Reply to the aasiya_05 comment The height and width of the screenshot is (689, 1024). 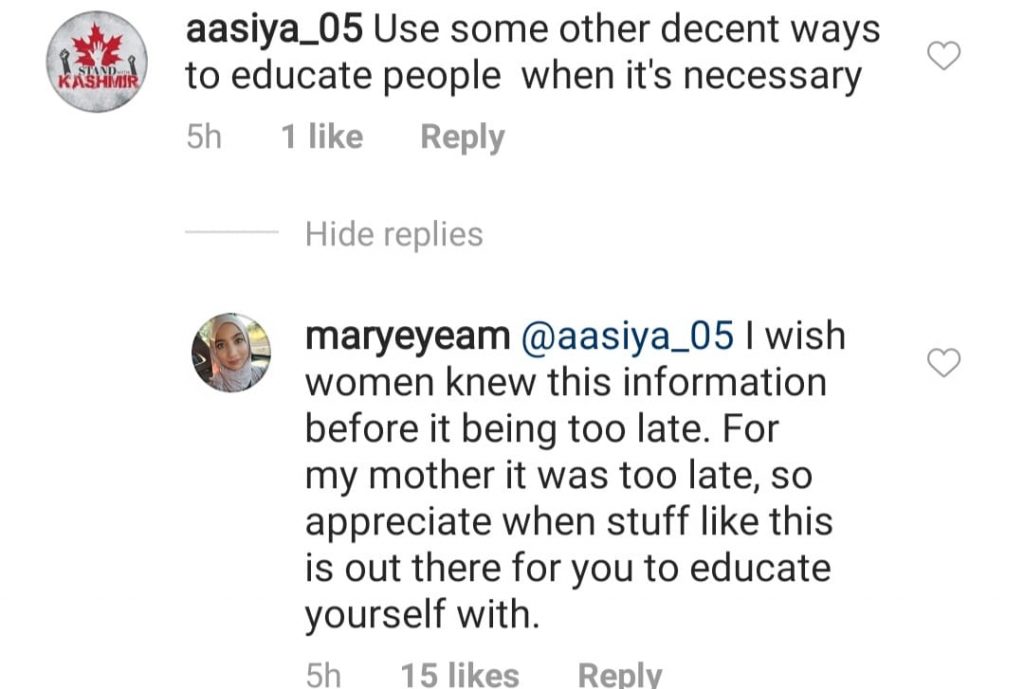coord(462,137)
